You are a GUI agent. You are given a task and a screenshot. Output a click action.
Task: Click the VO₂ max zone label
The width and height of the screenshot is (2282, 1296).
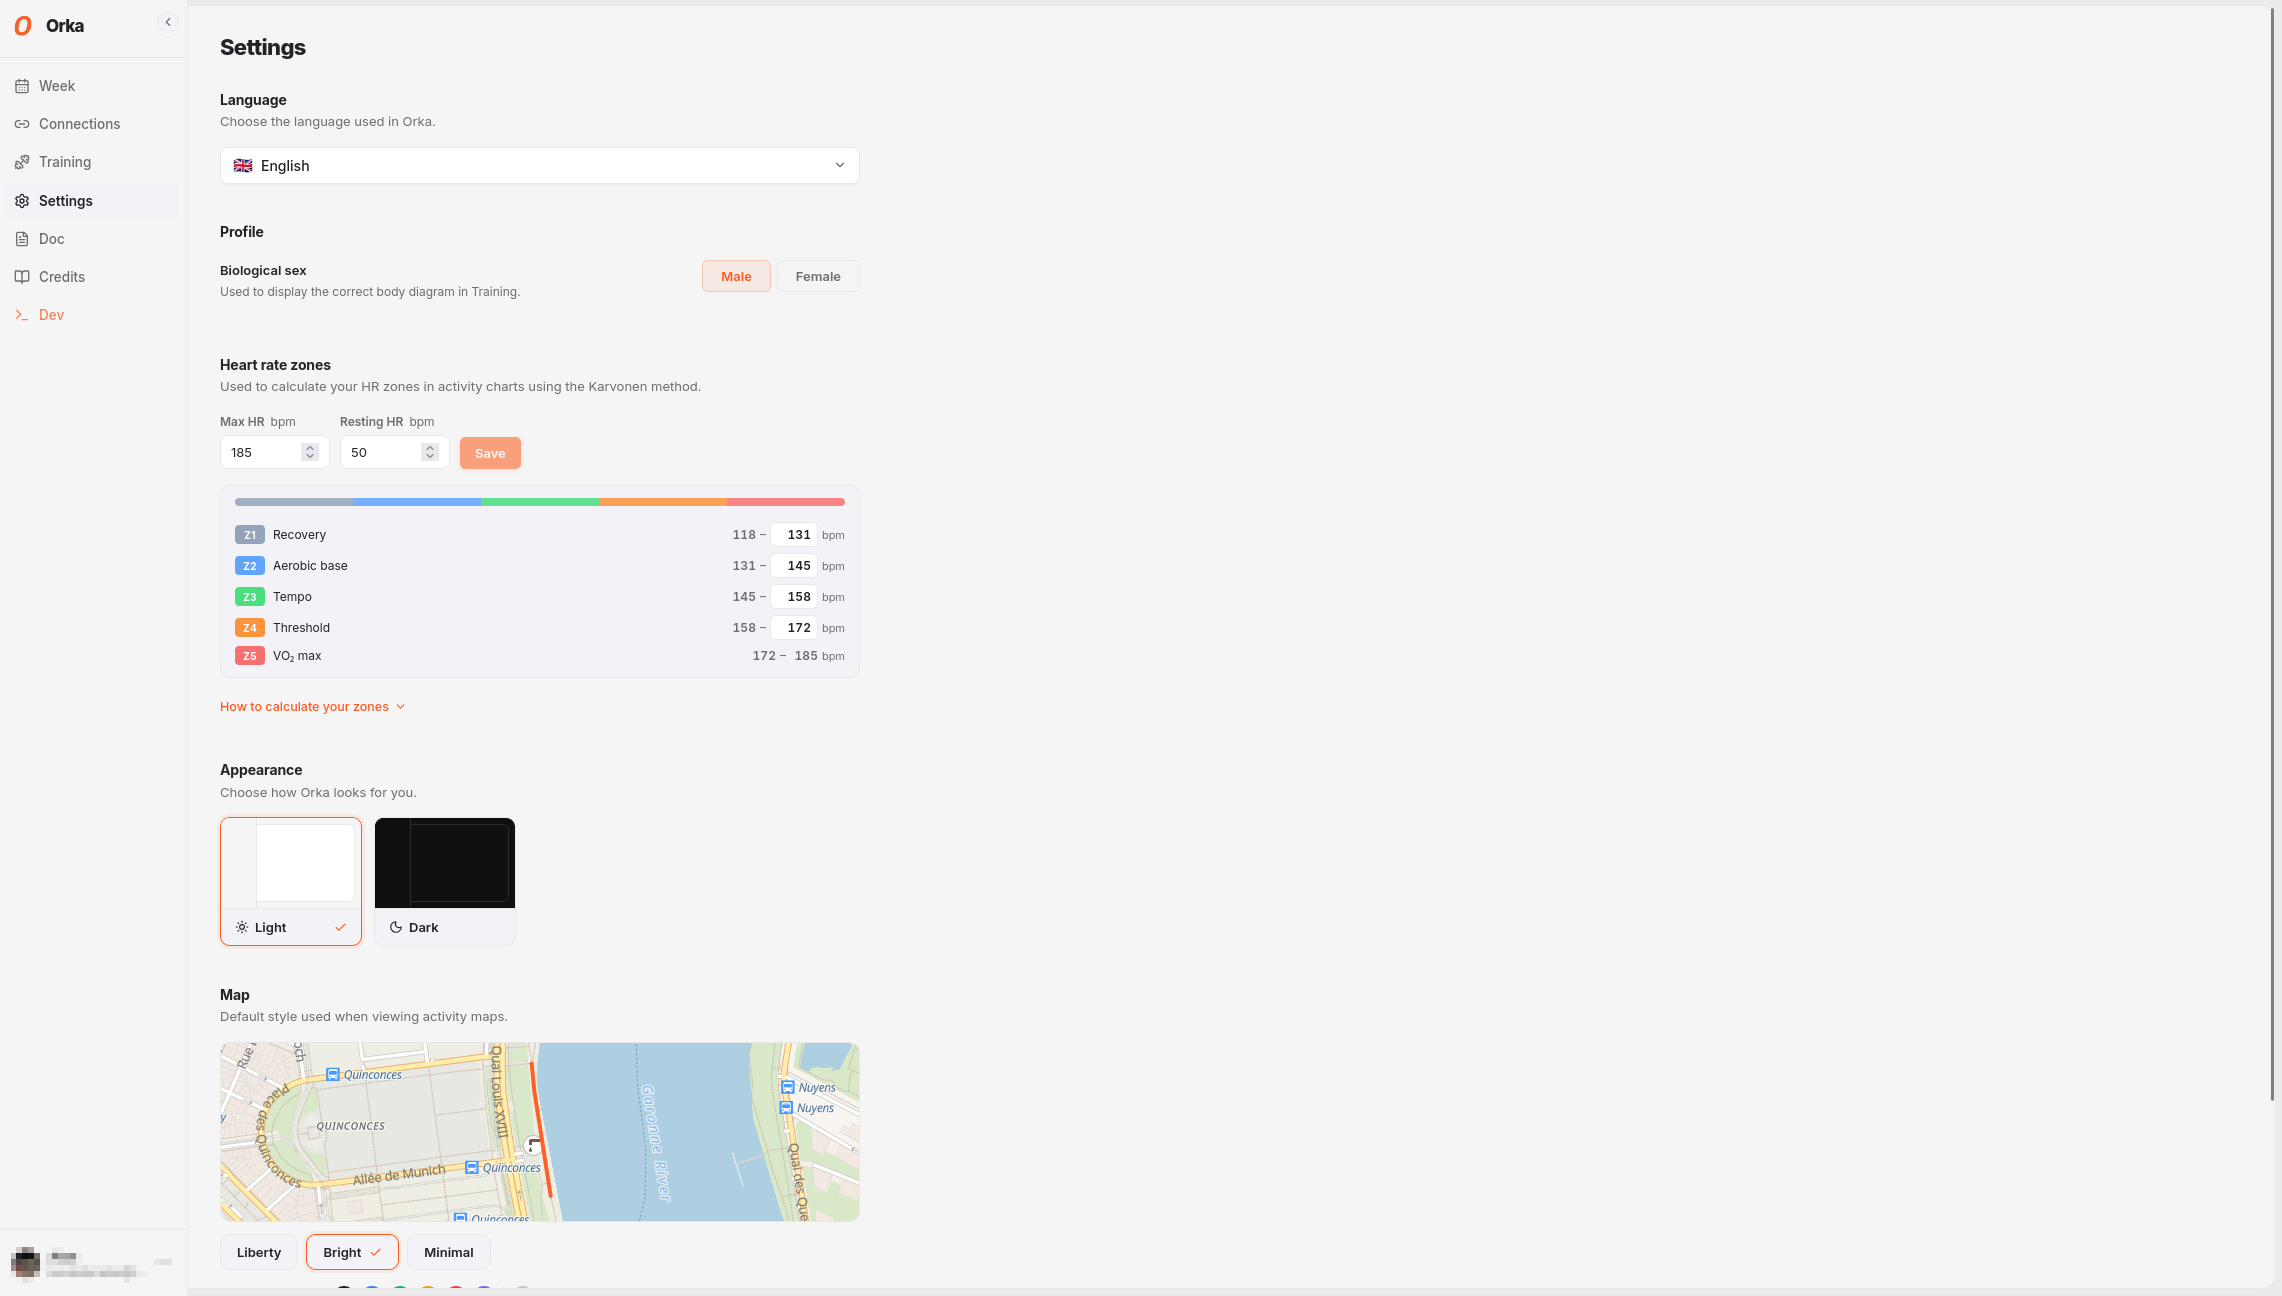297,656
